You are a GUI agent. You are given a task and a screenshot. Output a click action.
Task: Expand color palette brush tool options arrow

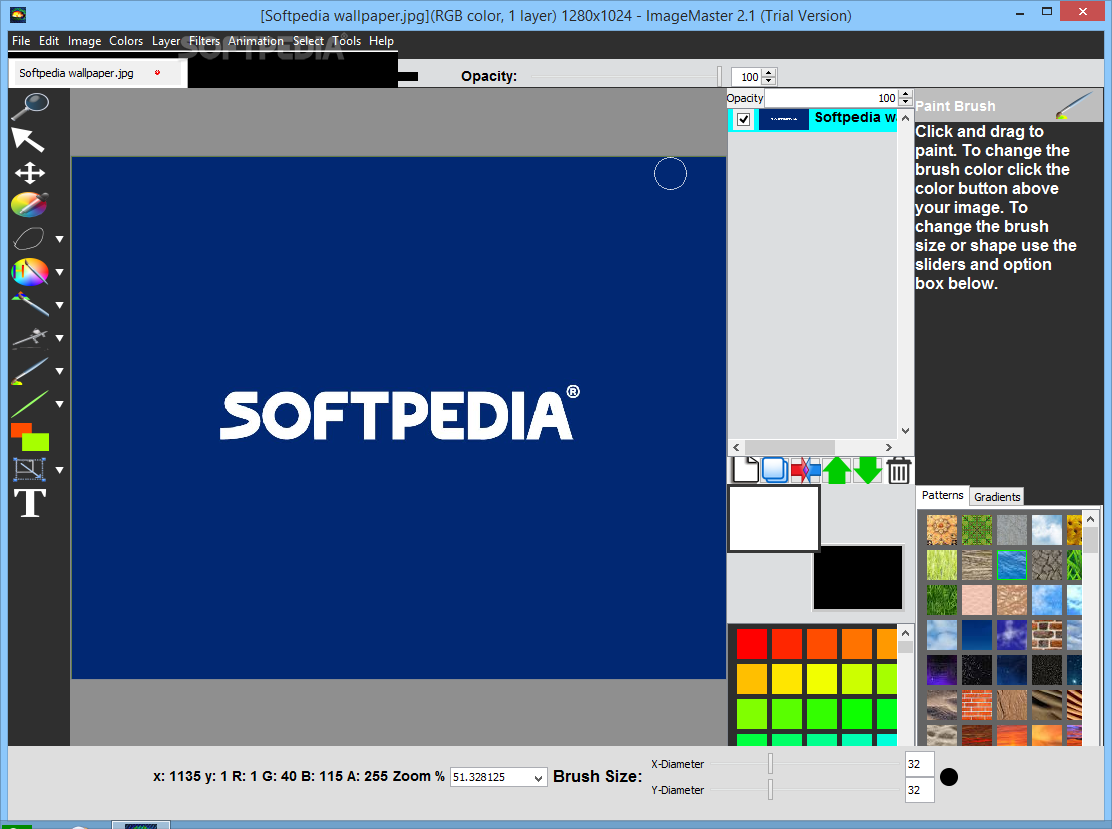[x=60, y=272]
